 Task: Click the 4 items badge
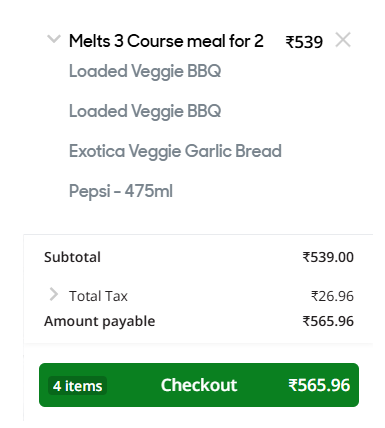77,386
